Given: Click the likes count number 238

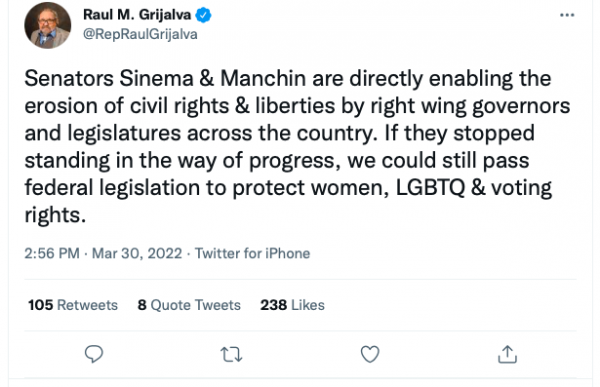Looking at the screenshot, I should [274, 305].
